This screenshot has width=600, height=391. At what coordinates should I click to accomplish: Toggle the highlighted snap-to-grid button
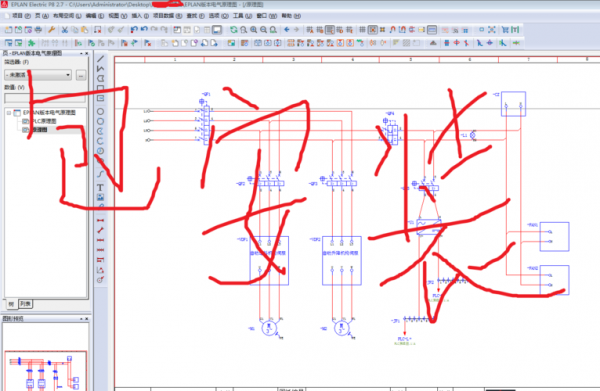click(x=372, y=29)
